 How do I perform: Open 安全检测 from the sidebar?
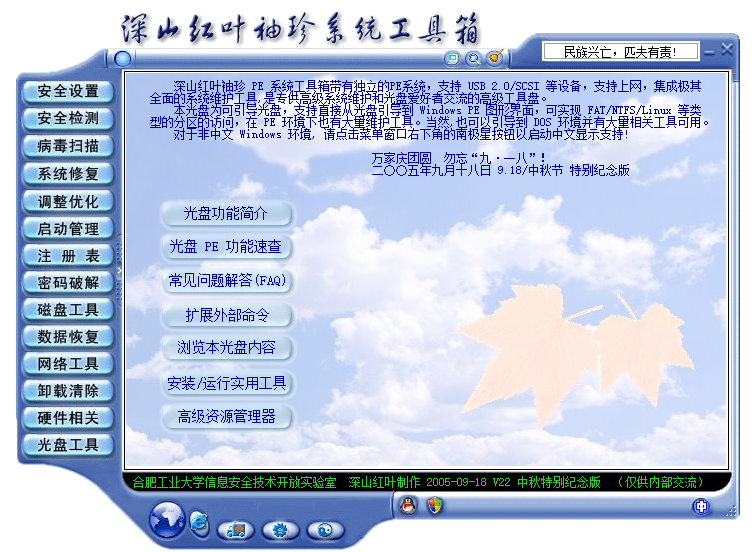[68, 118]
